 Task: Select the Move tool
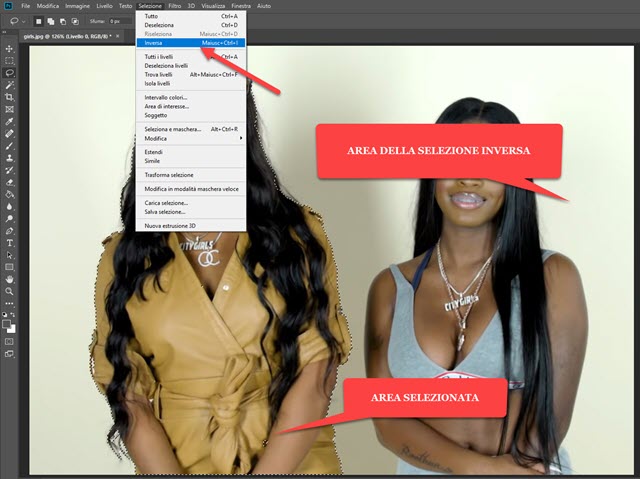point(9,49)
